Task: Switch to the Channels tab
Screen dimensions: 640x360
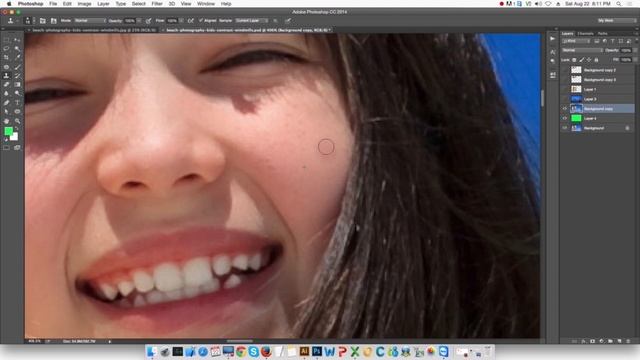Action: pyautogui.click(x=585, y=33)
